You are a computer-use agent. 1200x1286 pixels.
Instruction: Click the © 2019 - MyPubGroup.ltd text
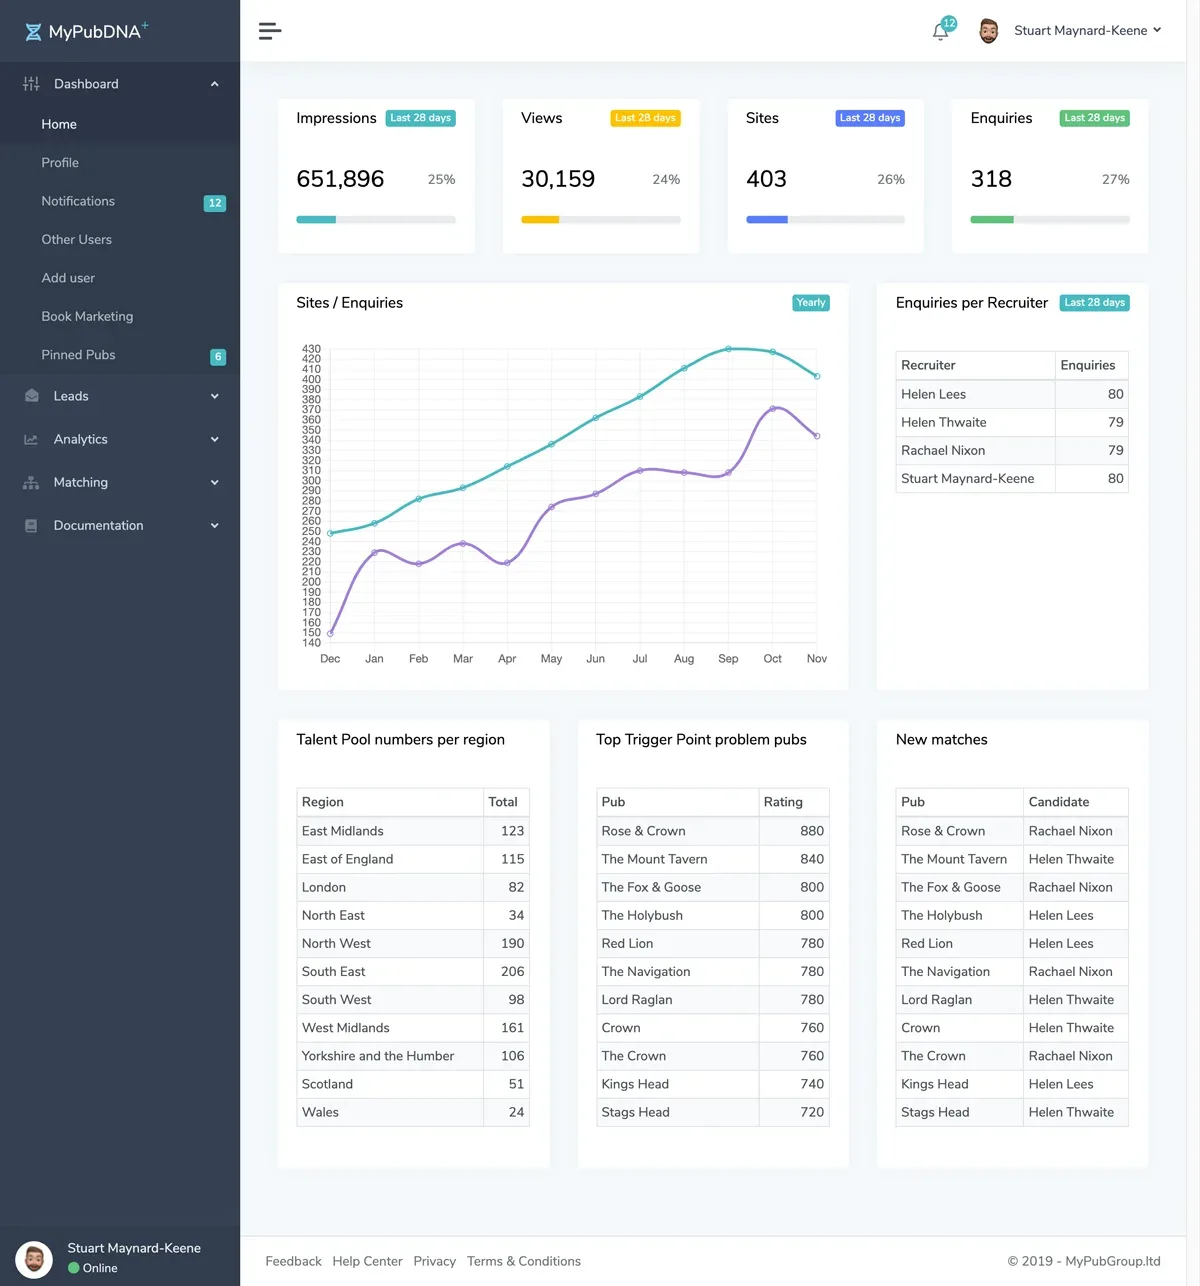point(1084,1261)
